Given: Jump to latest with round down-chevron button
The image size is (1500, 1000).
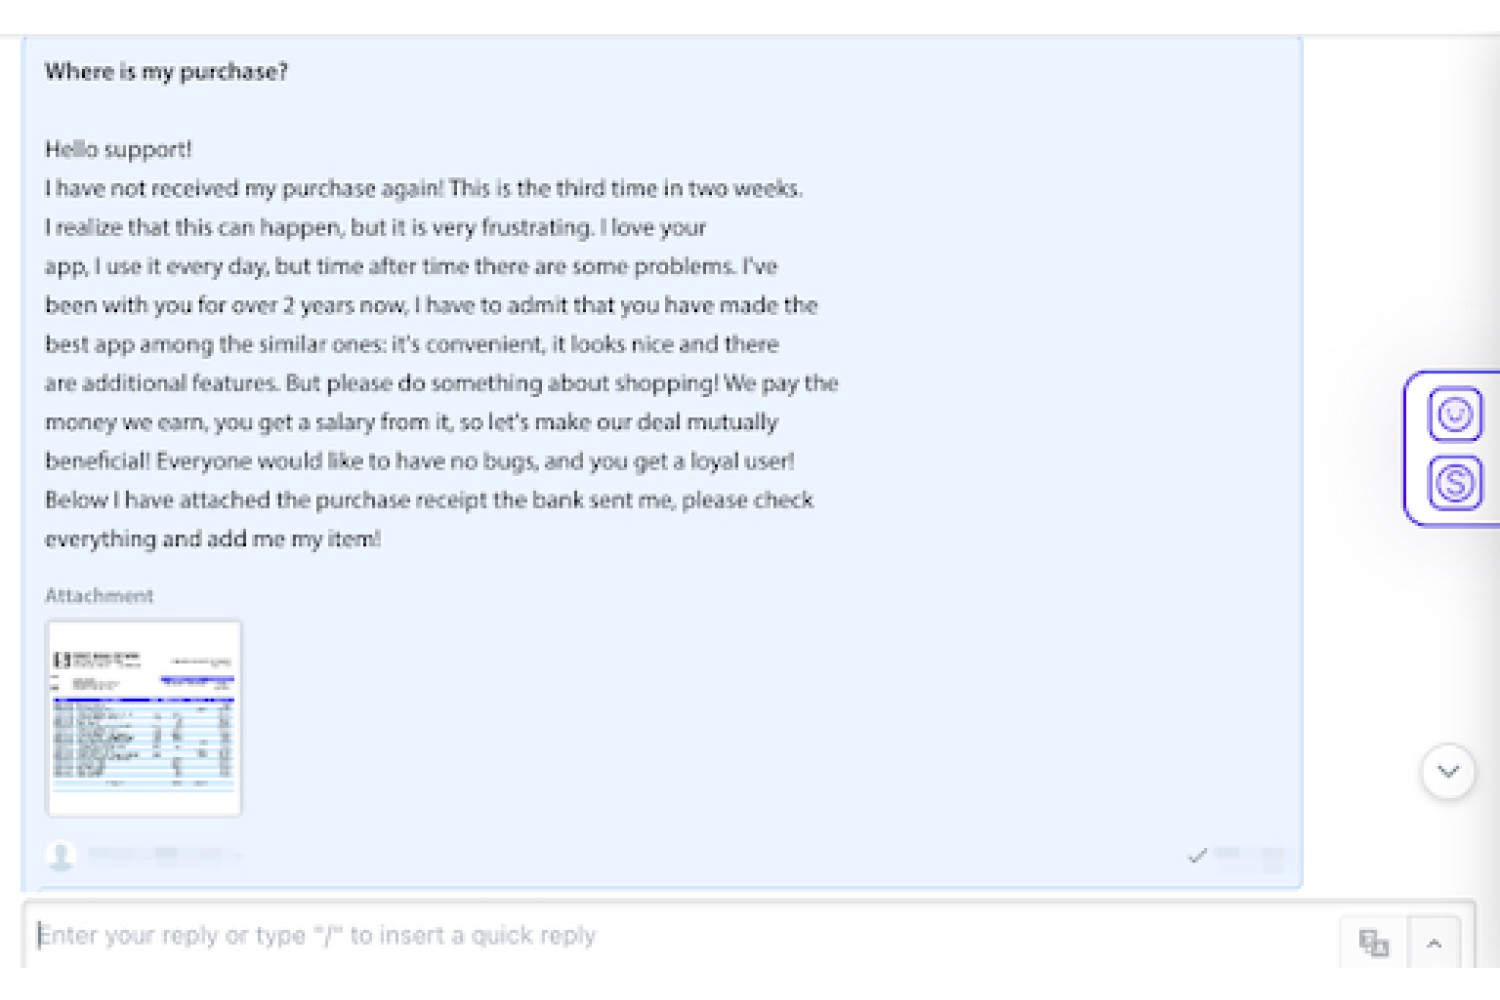Looking at the screenshot, I should tap(1448, 772).
